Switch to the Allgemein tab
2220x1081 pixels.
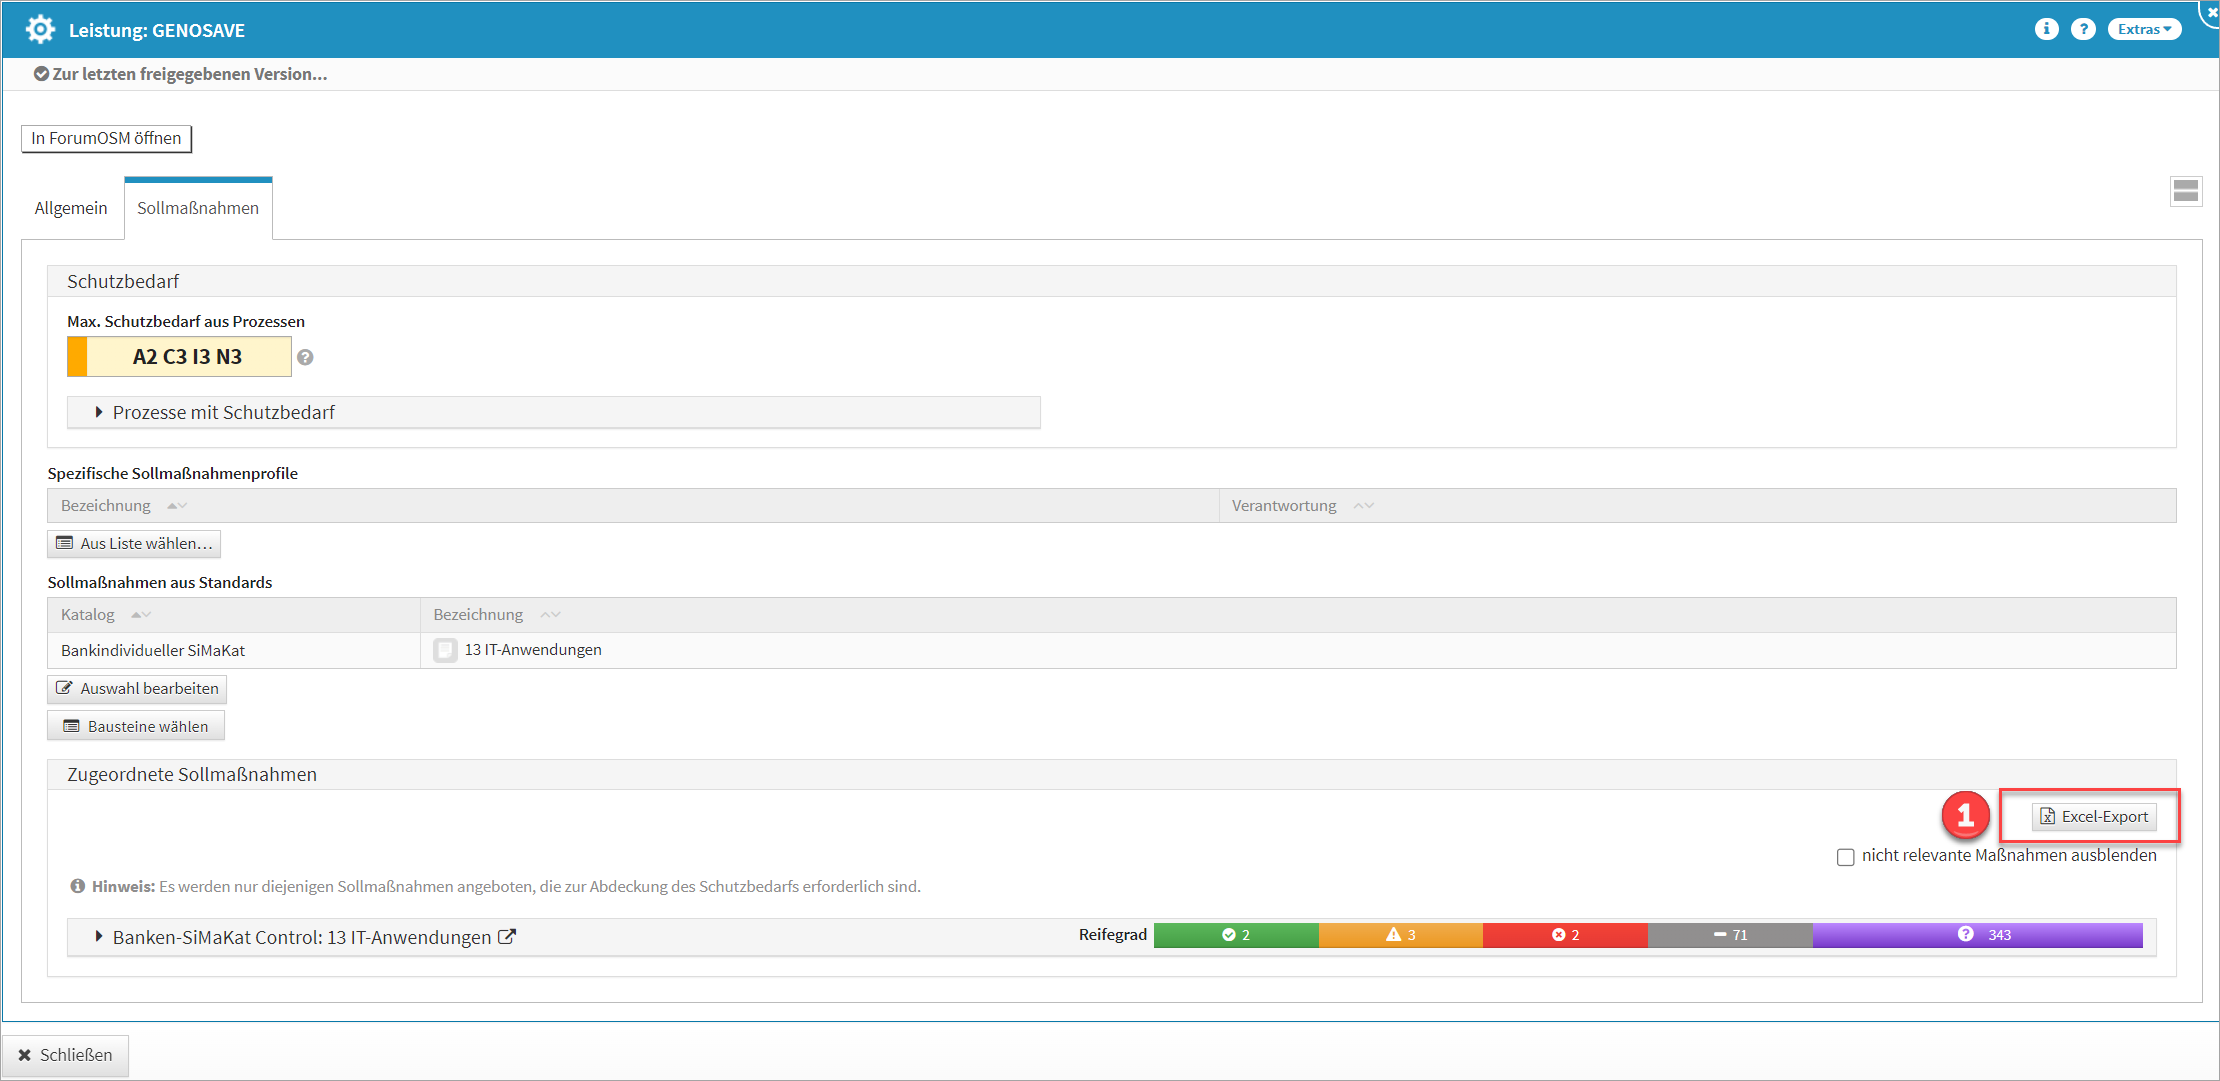tap(71, 208)
